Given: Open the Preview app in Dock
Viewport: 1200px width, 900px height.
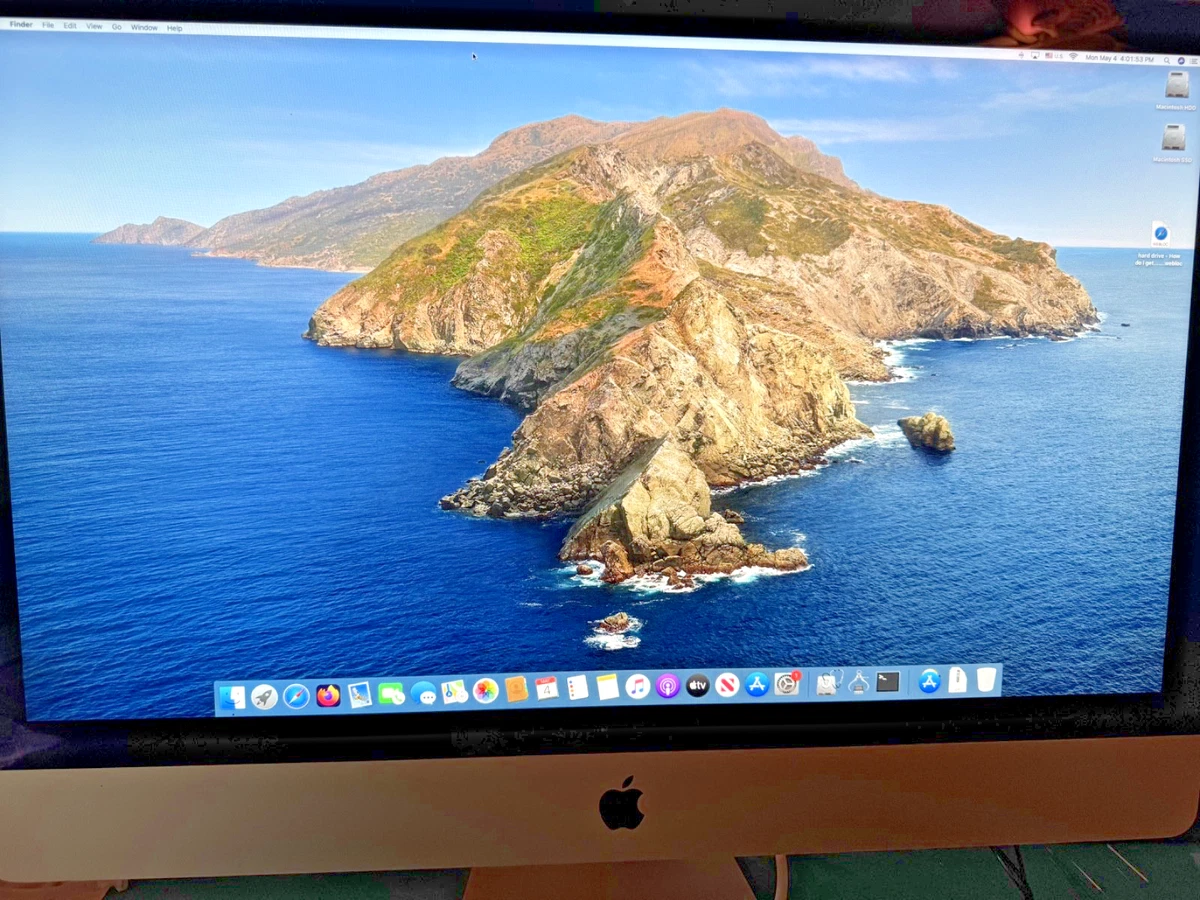Looking at the screenshot, I should click(x=360, y=694).
